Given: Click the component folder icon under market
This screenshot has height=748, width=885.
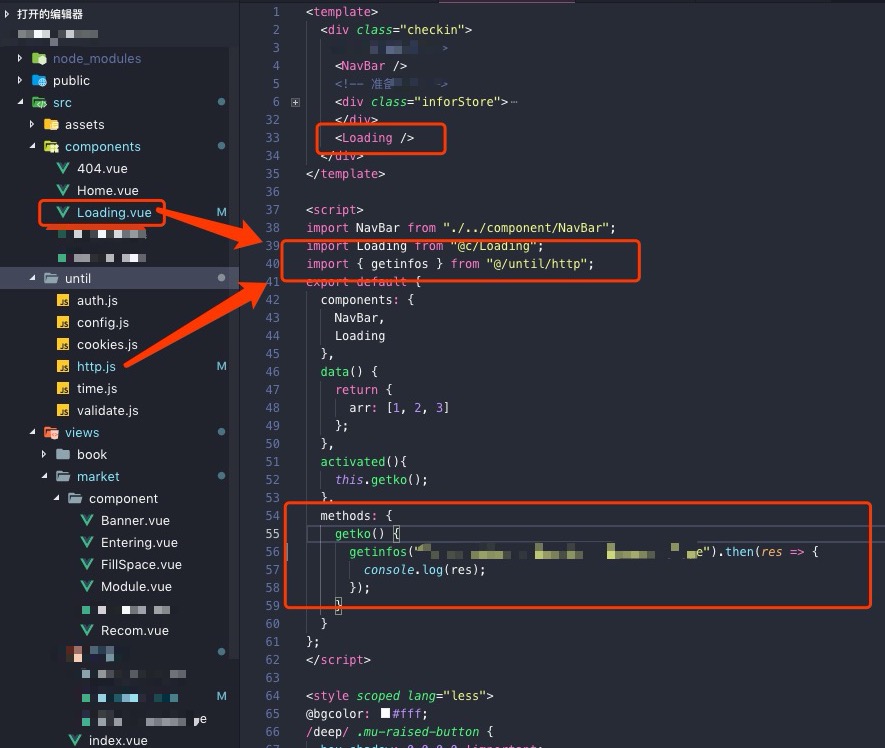Looking at the screenshot, I should pyautogui.click(x=75, y=498).
